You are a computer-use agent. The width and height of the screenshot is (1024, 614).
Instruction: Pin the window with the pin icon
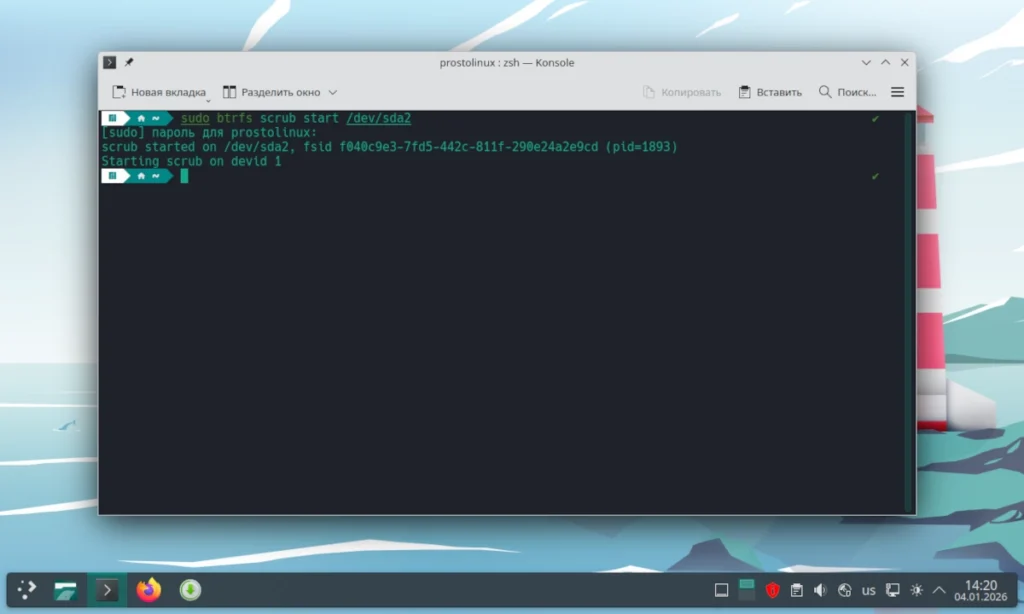click(x=129, y=62)
